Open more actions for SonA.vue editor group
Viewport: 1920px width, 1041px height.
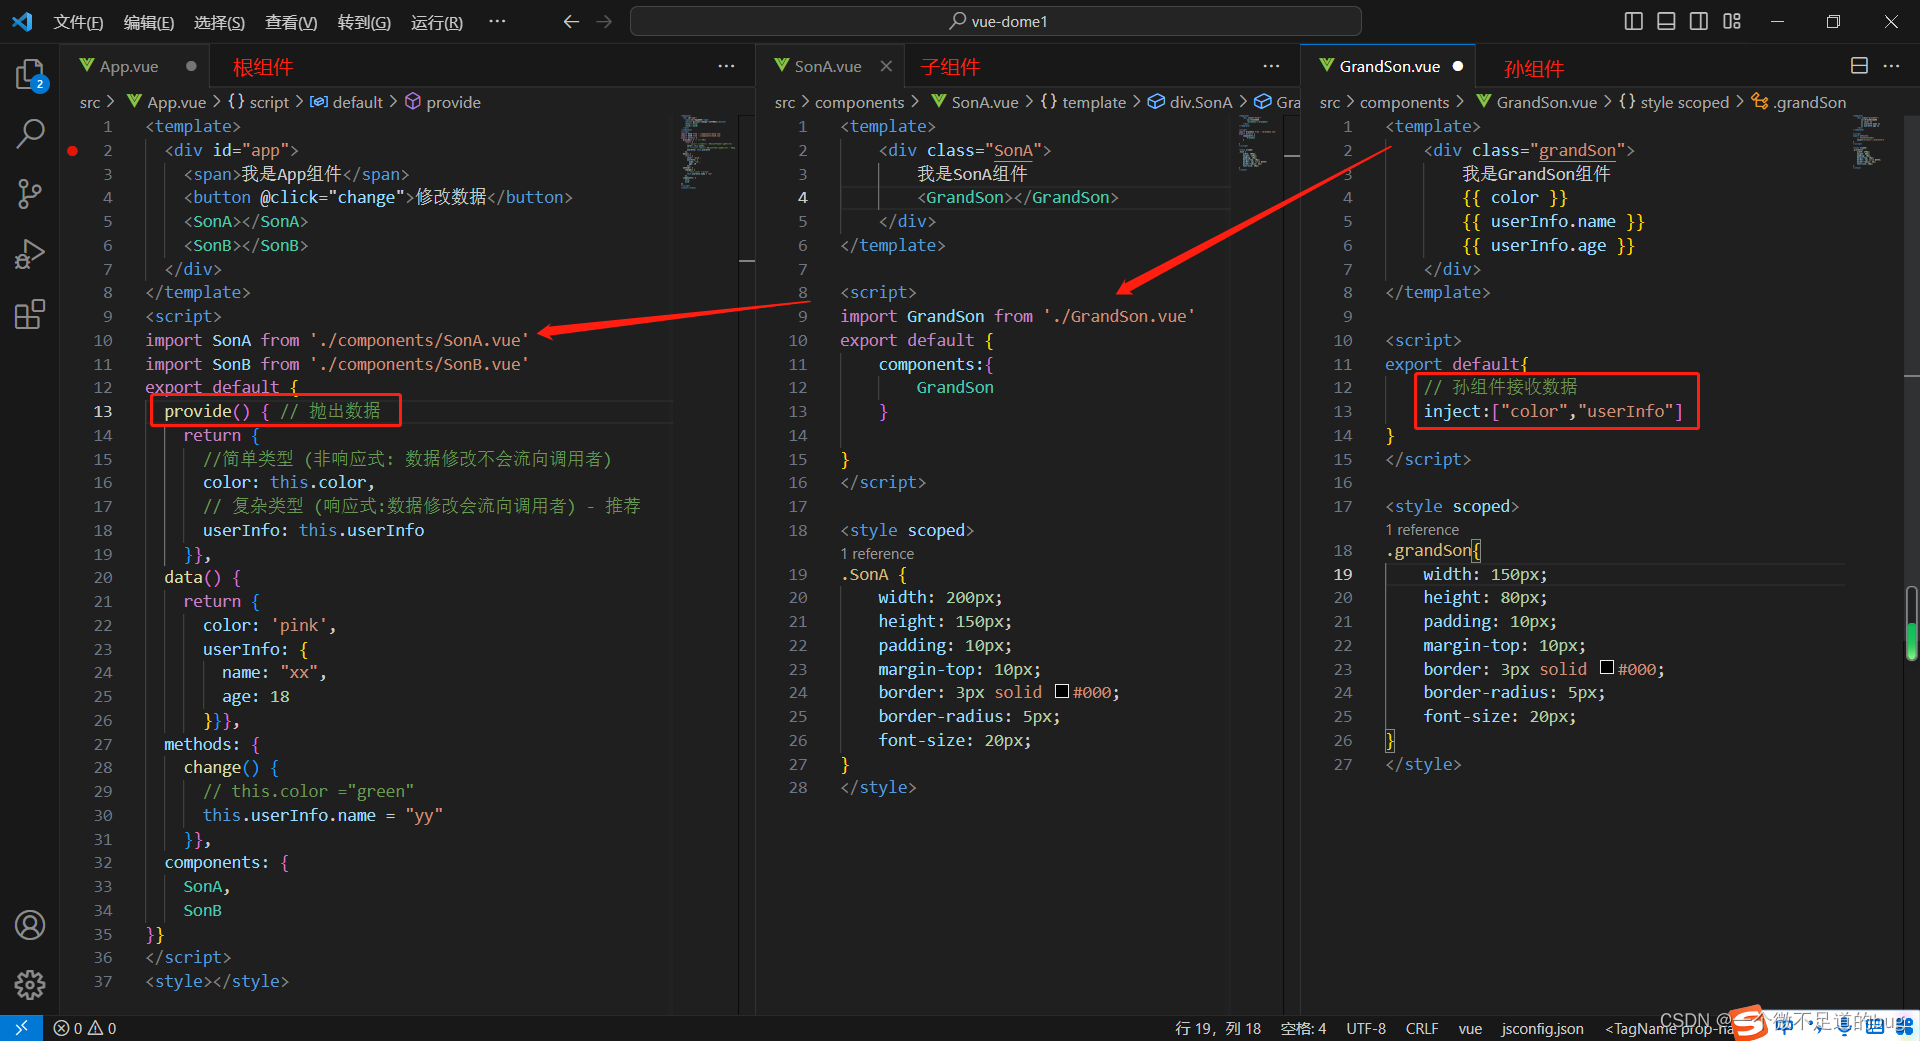pos(1271,66)
